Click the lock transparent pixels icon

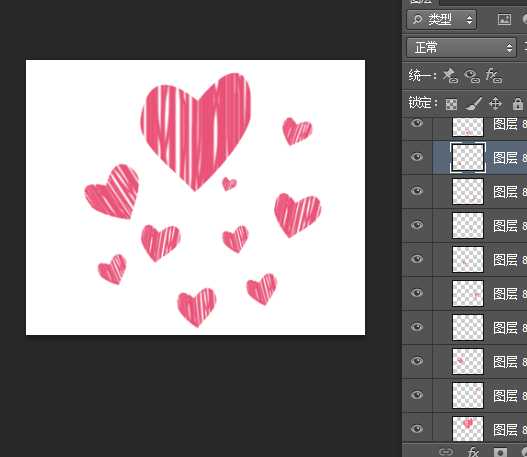tap(451, 104)
